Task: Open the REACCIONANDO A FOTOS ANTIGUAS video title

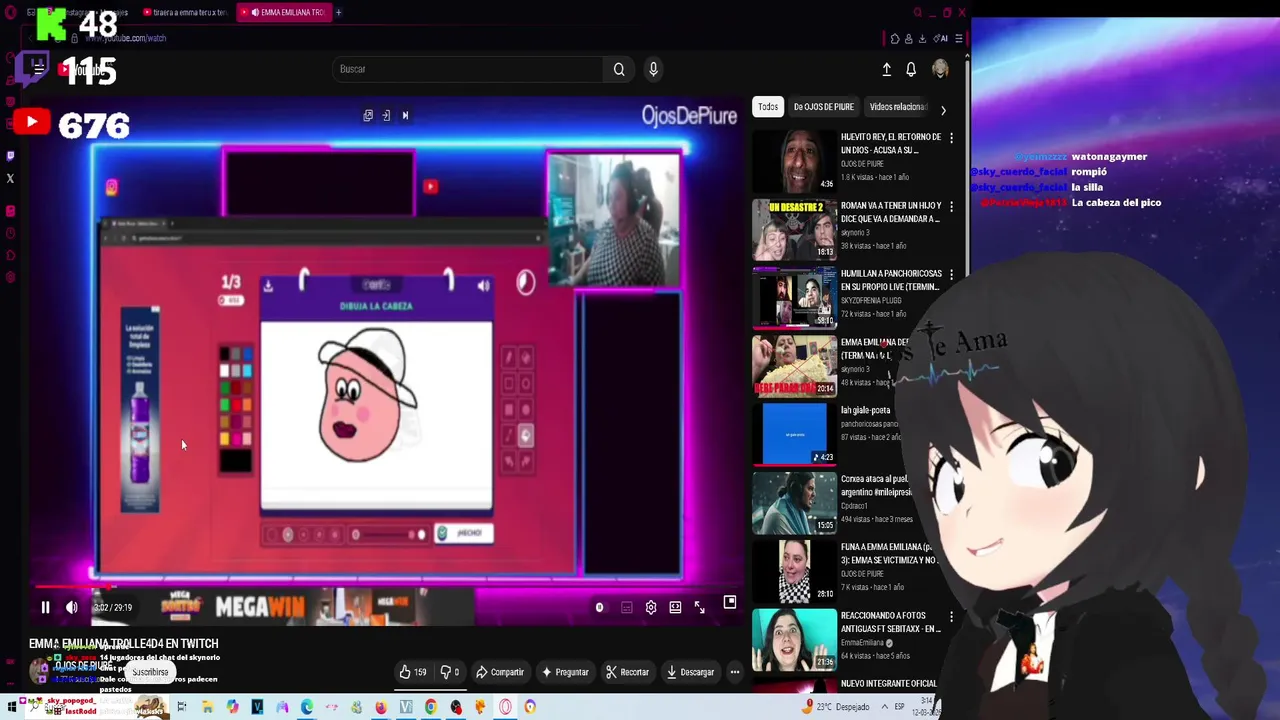Action: pyautogui.click(x=891, y=622)
